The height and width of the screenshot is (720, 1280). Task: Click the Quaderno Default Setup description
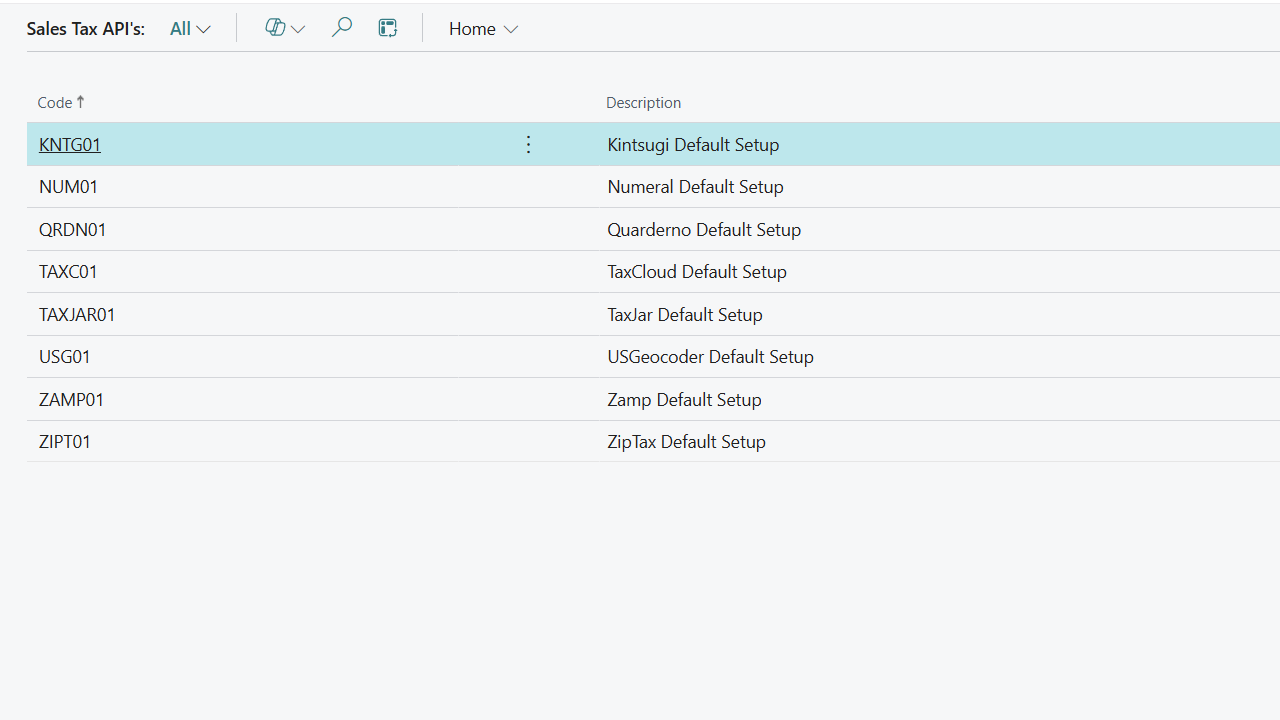(x=704, y=230)
